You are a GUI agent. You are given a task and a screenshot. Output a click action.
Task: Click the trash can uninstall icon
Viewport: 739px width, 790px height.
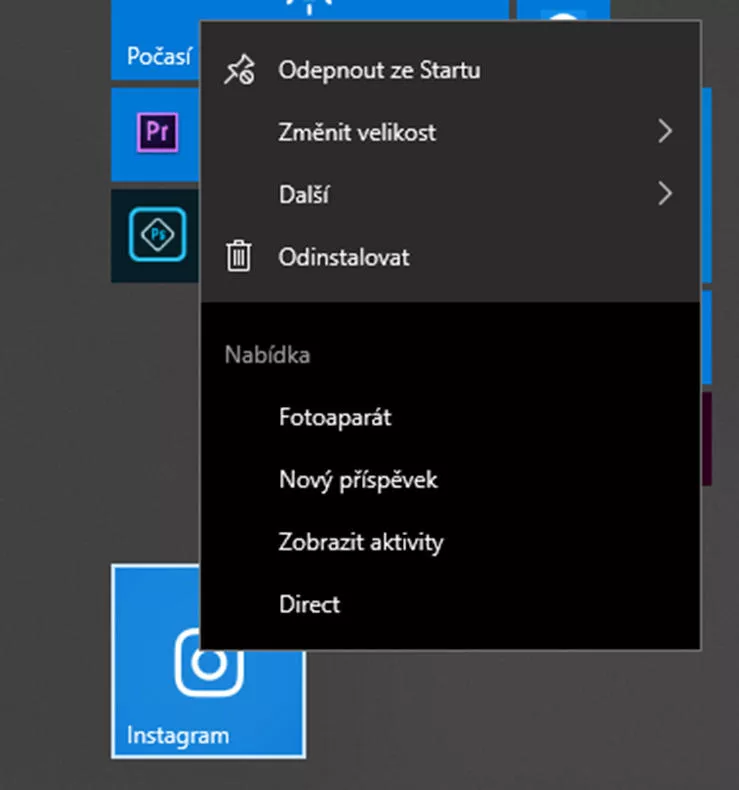tap(239, 256)
